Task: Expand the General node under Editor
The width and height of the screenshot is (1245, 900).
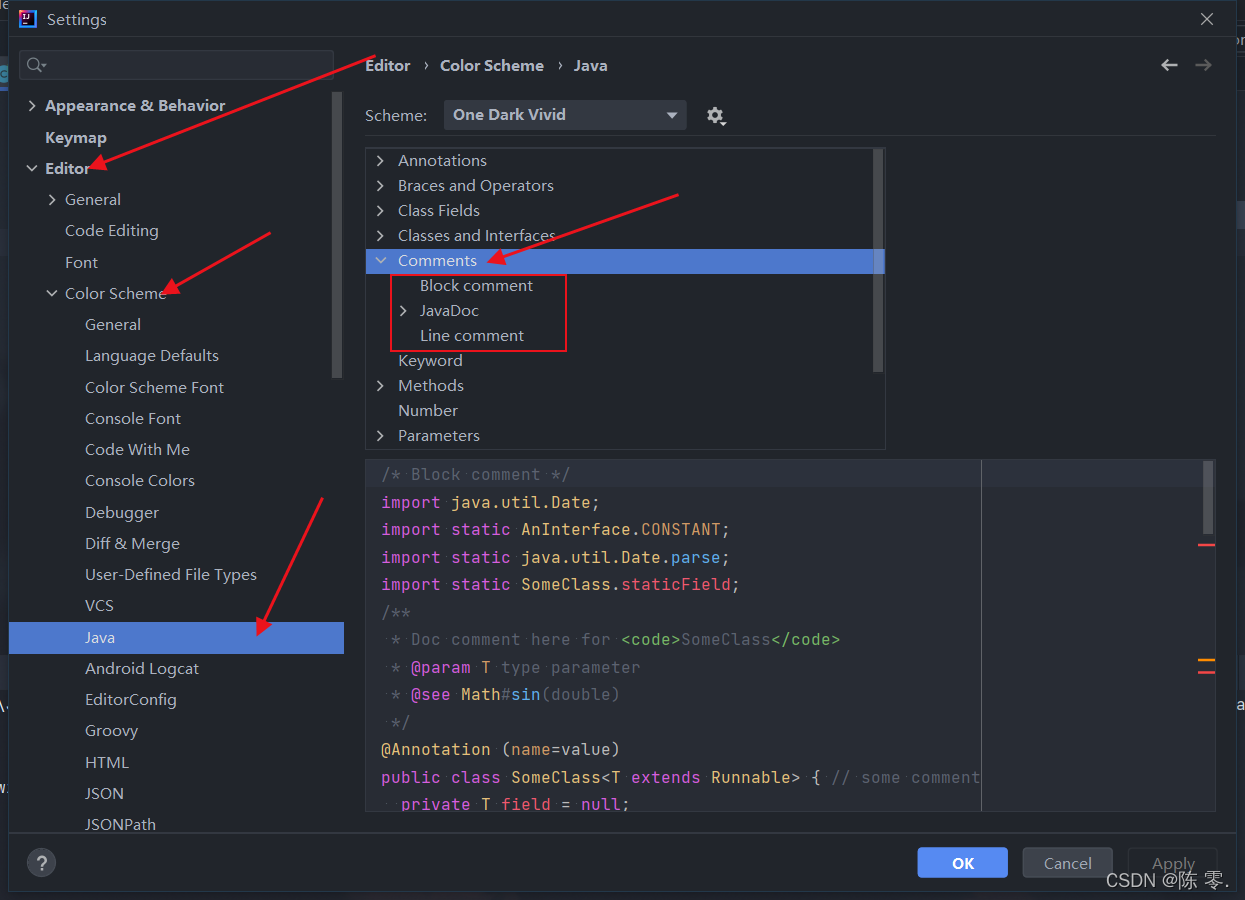Action: click(52, 200)
